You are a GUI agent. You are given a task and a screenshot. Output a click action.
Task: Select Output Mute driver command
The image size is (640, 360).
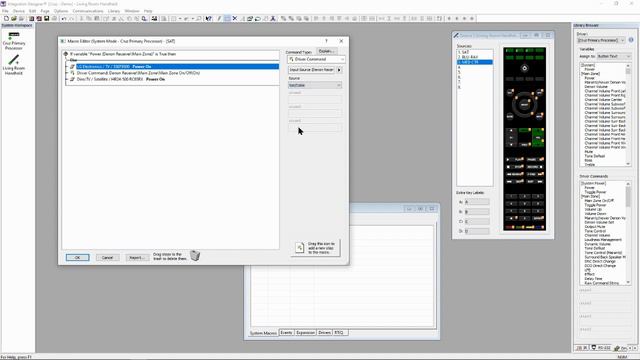tap(595, 227)
